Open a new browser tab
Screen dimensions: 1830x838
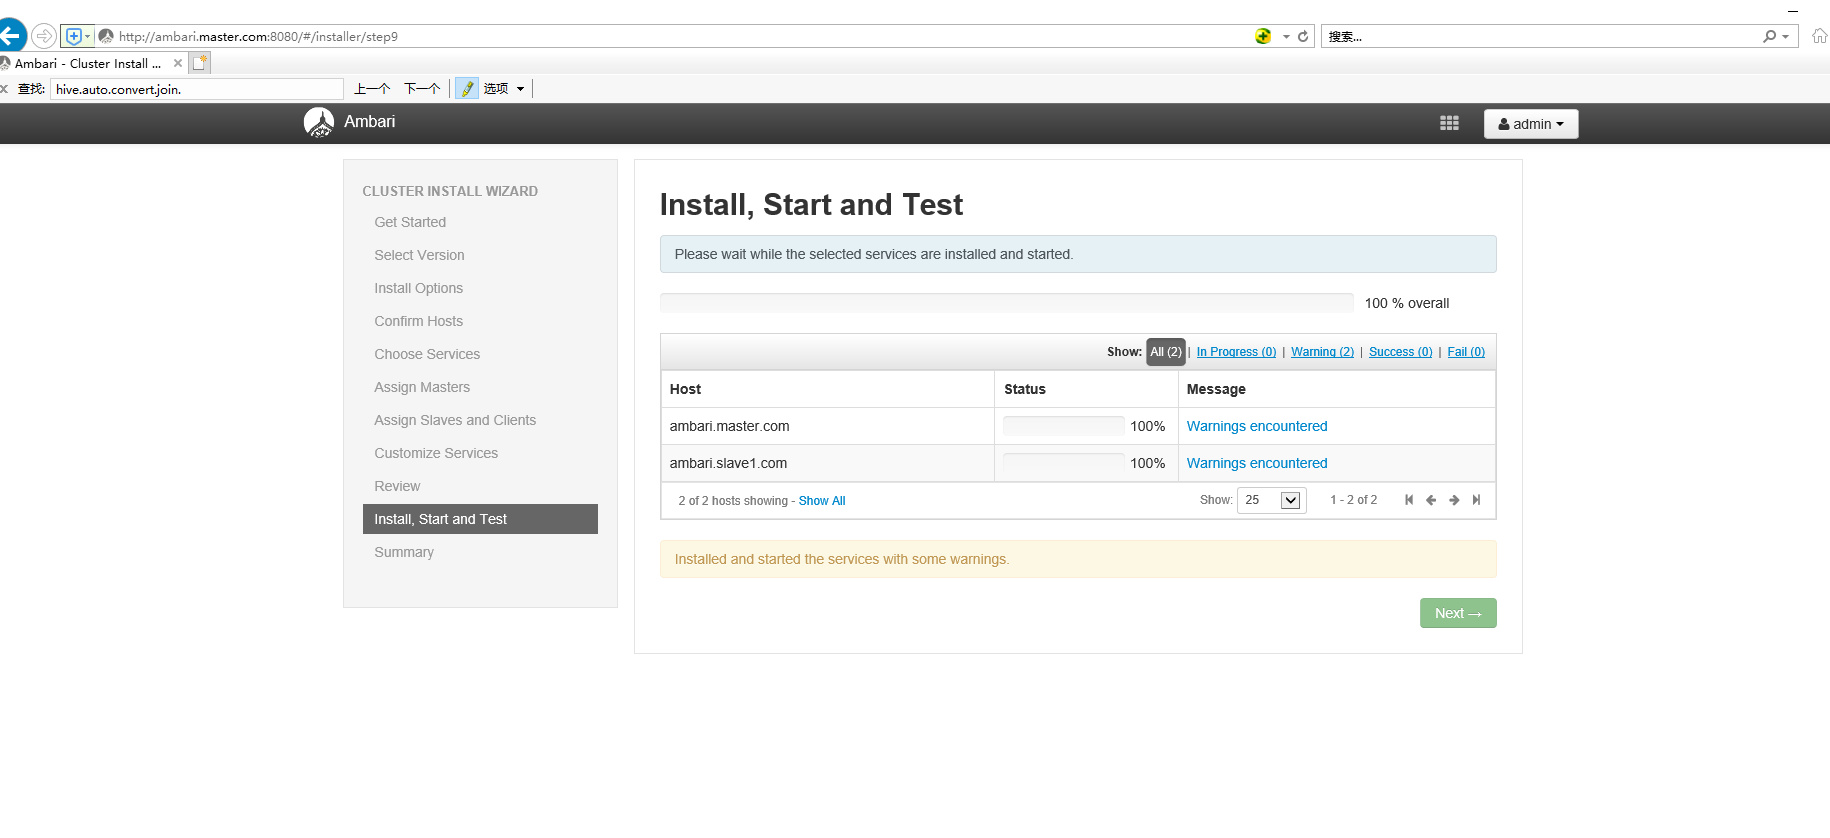200,63
